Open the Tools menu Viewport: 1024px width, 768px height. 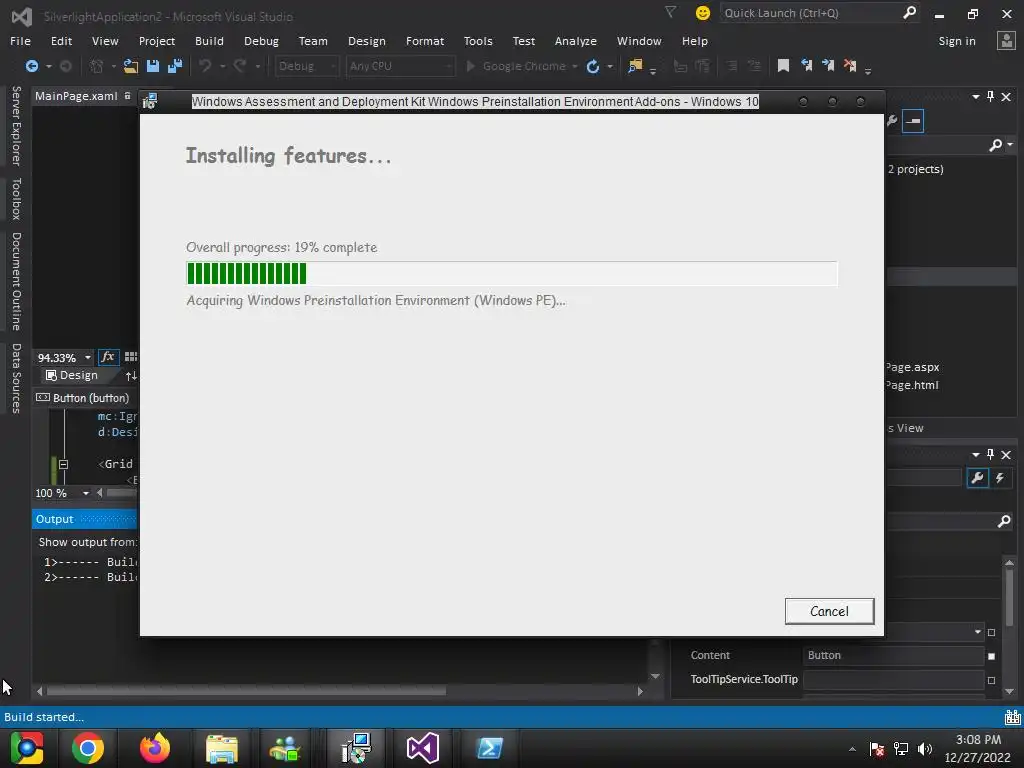coord(478,40)
